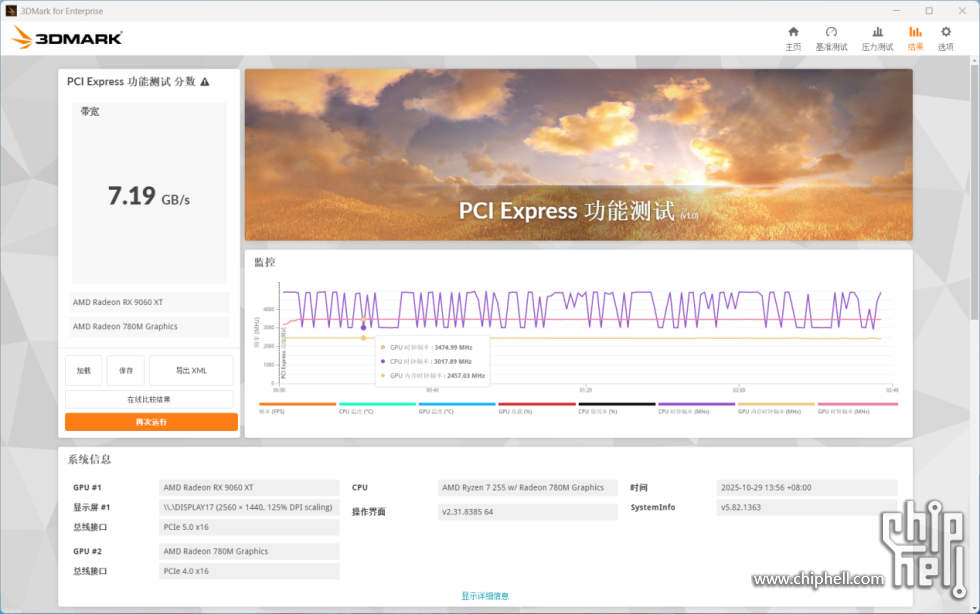The width and height of the screenshot is (980, 614).
Task: Click the 3DMark logo in the header
Action: [x=67, y=38]
